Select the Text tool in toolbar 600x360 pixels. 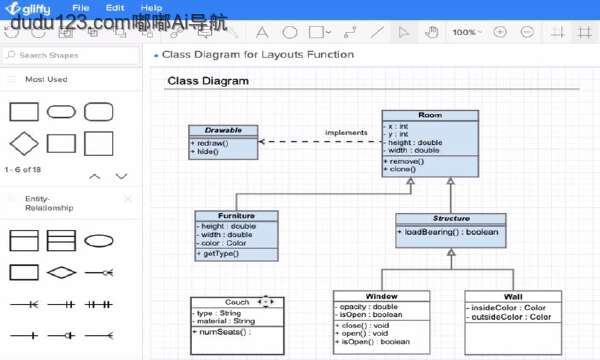(262, 33)
